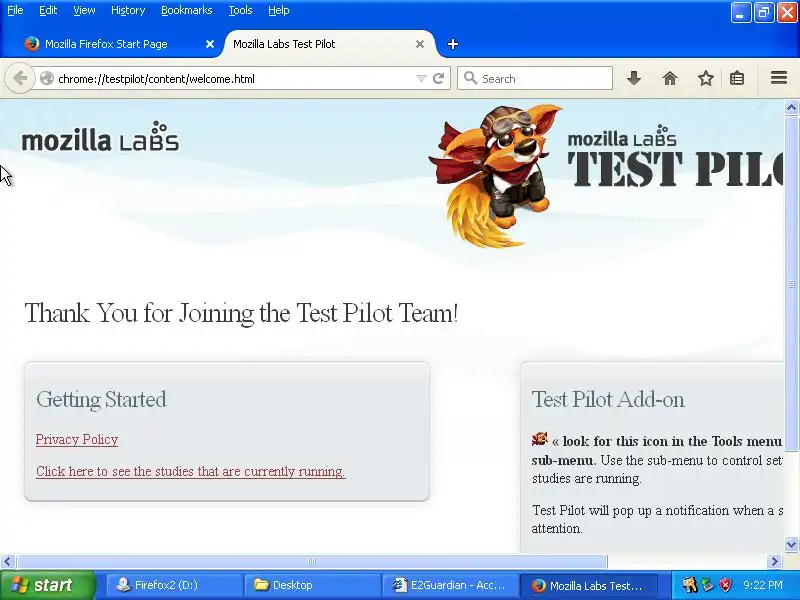Click the mozilla Labs logo at left

point(100,137)
